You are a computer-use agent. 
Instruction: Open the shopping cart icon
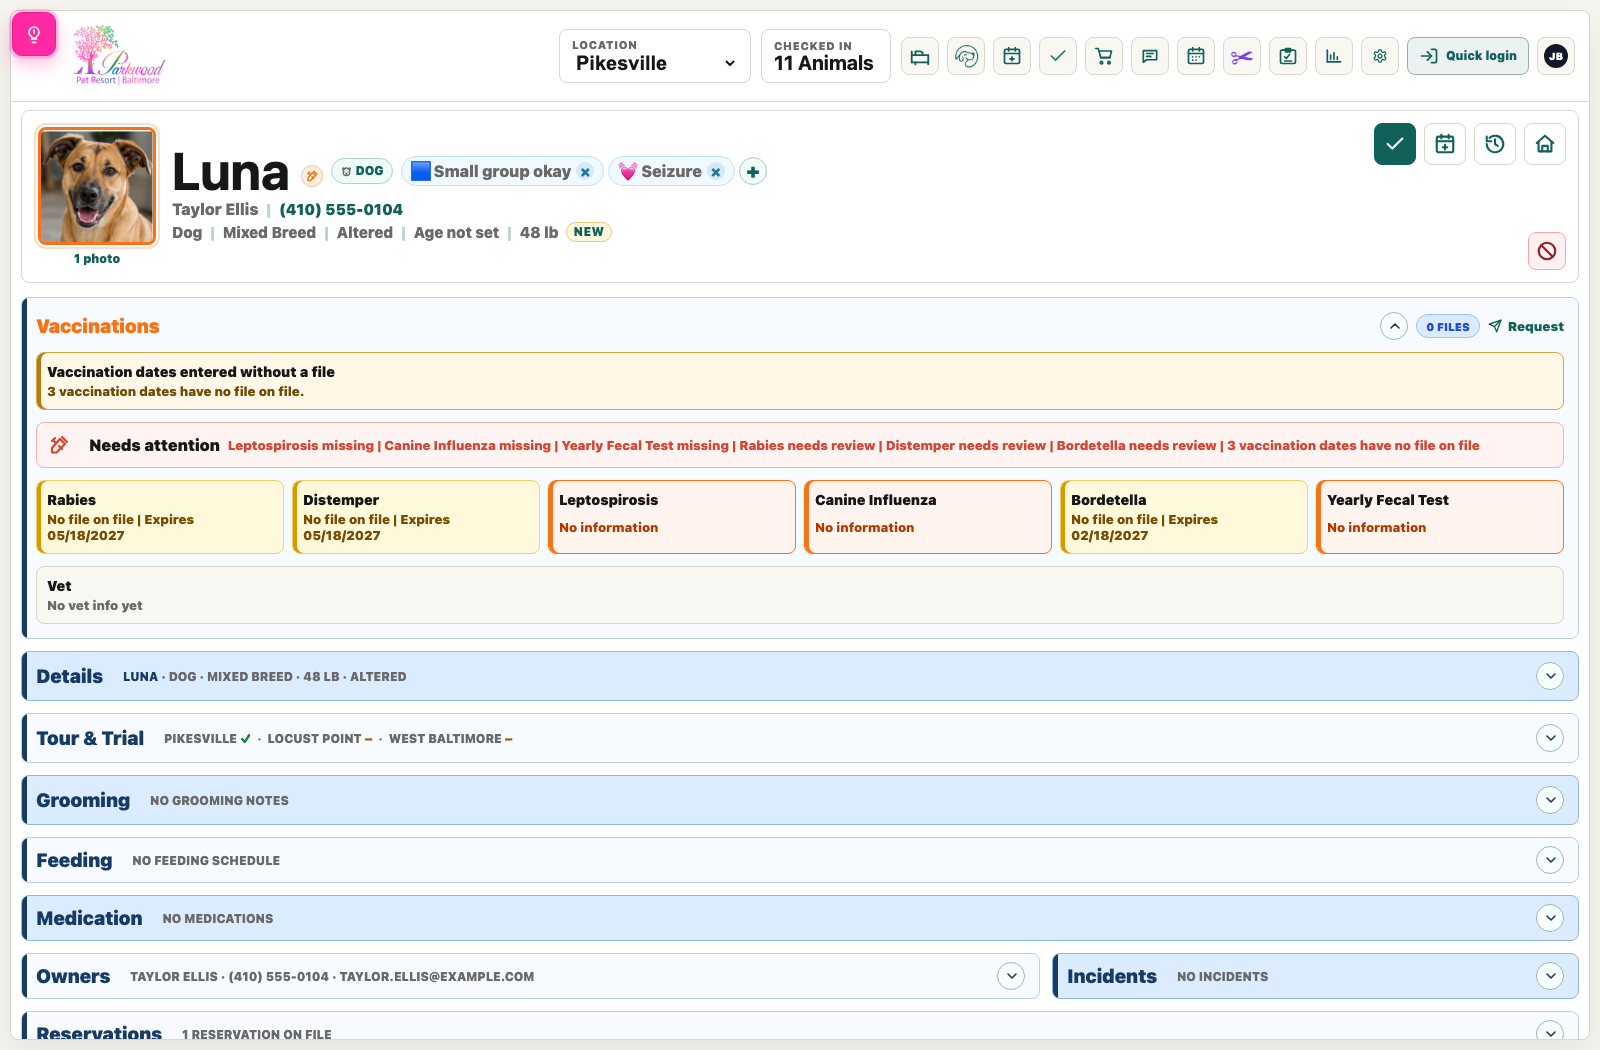[1104, 56]
